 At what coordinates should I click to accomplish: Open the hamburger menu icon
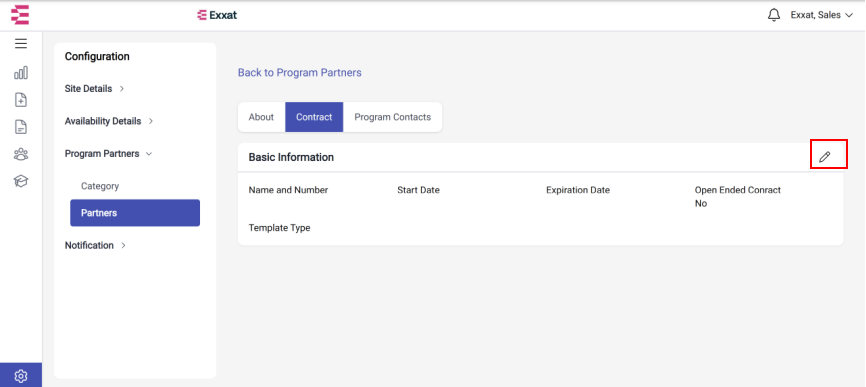pyautogui.click(x=21, y=44)
